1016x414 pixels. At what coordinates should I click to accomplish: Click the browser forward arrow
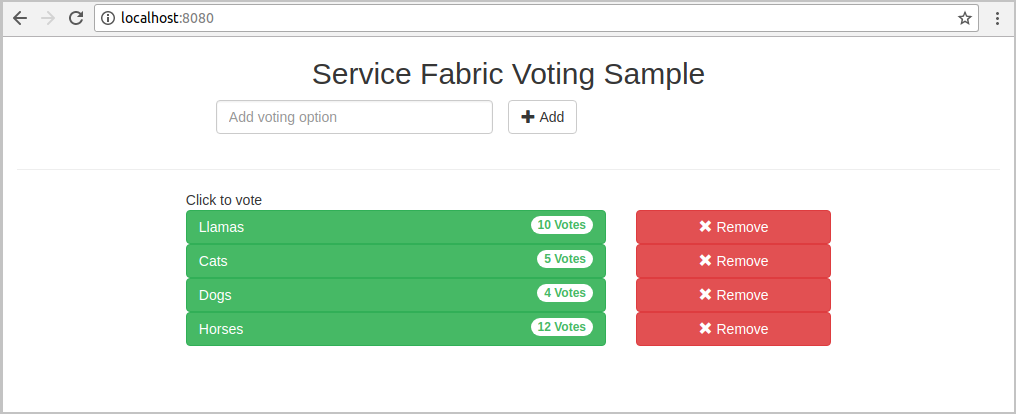tap(48, 18)
